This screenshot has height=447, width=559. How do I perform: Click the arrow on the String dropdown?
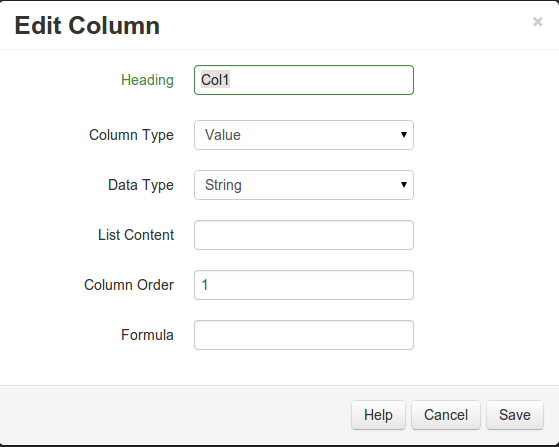(x=404, y=185)
